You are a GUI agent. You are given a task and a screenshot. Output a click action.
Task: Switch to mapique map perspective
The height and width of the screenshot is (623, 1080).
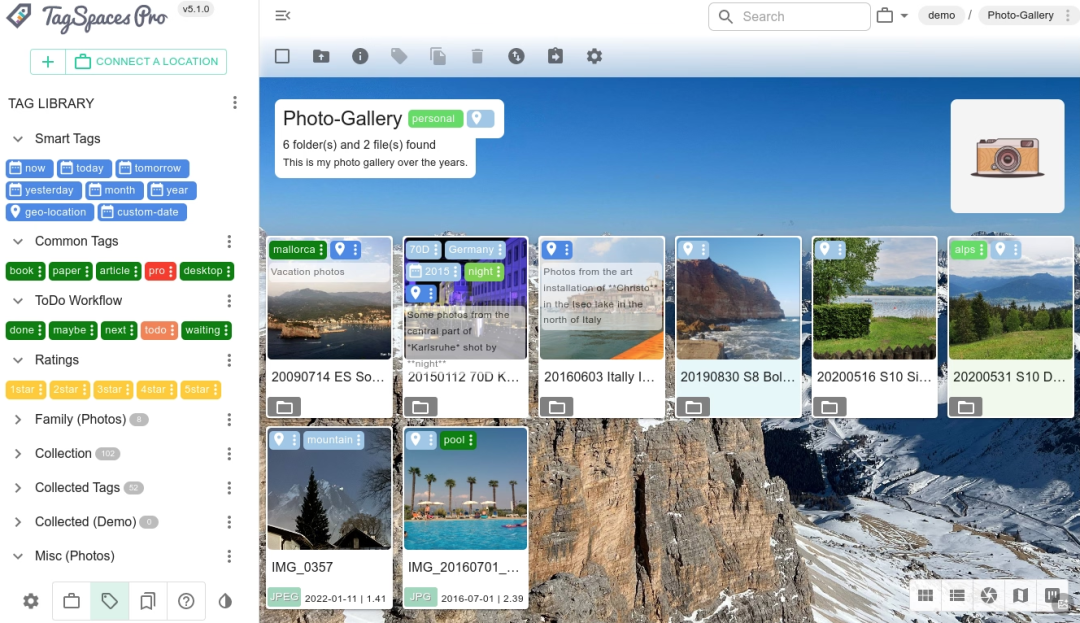pos(1020,595)
